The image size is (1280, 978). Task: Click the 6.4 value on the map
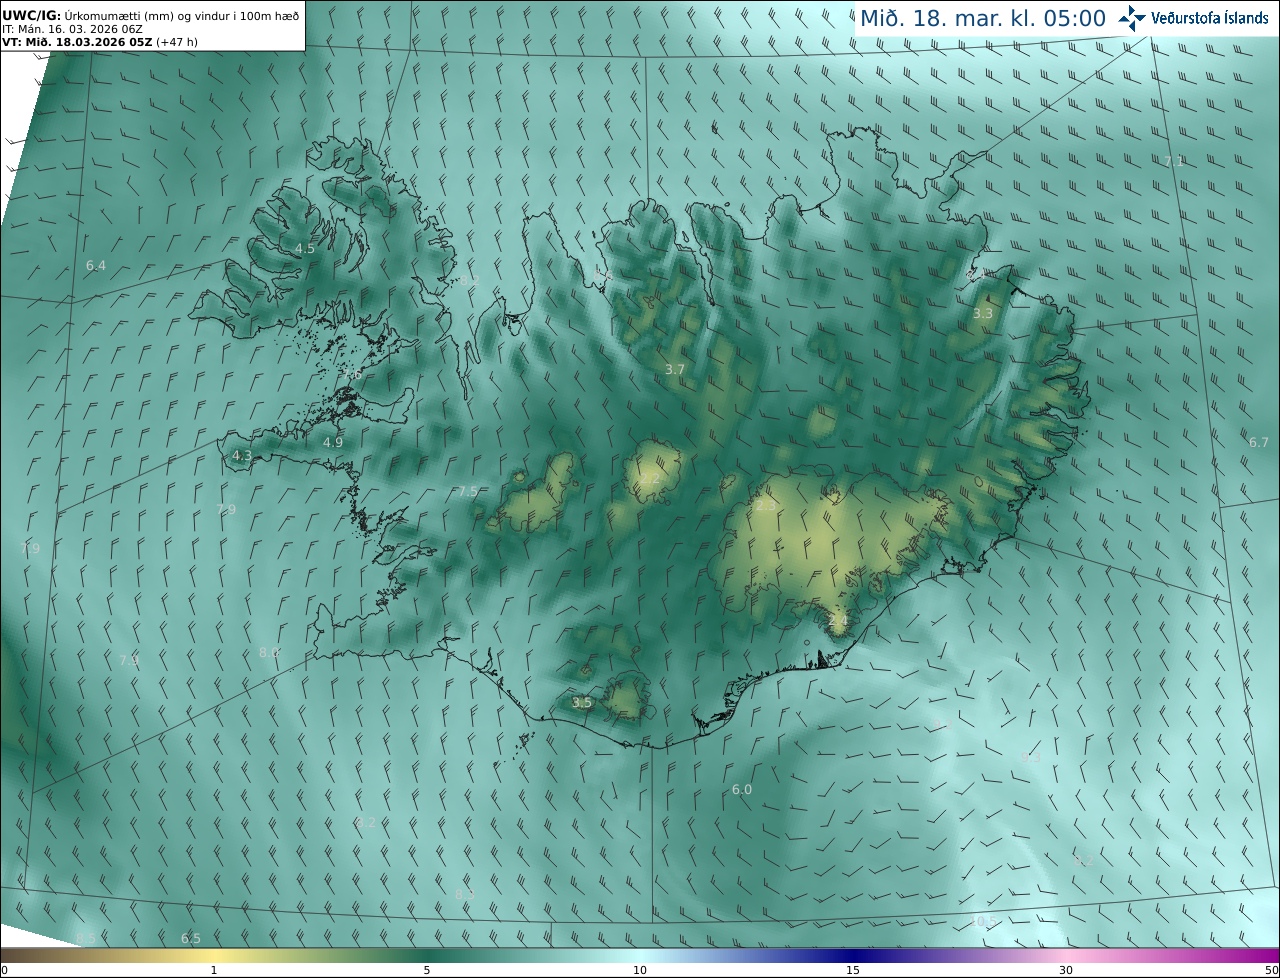click(x=96, y=265)
